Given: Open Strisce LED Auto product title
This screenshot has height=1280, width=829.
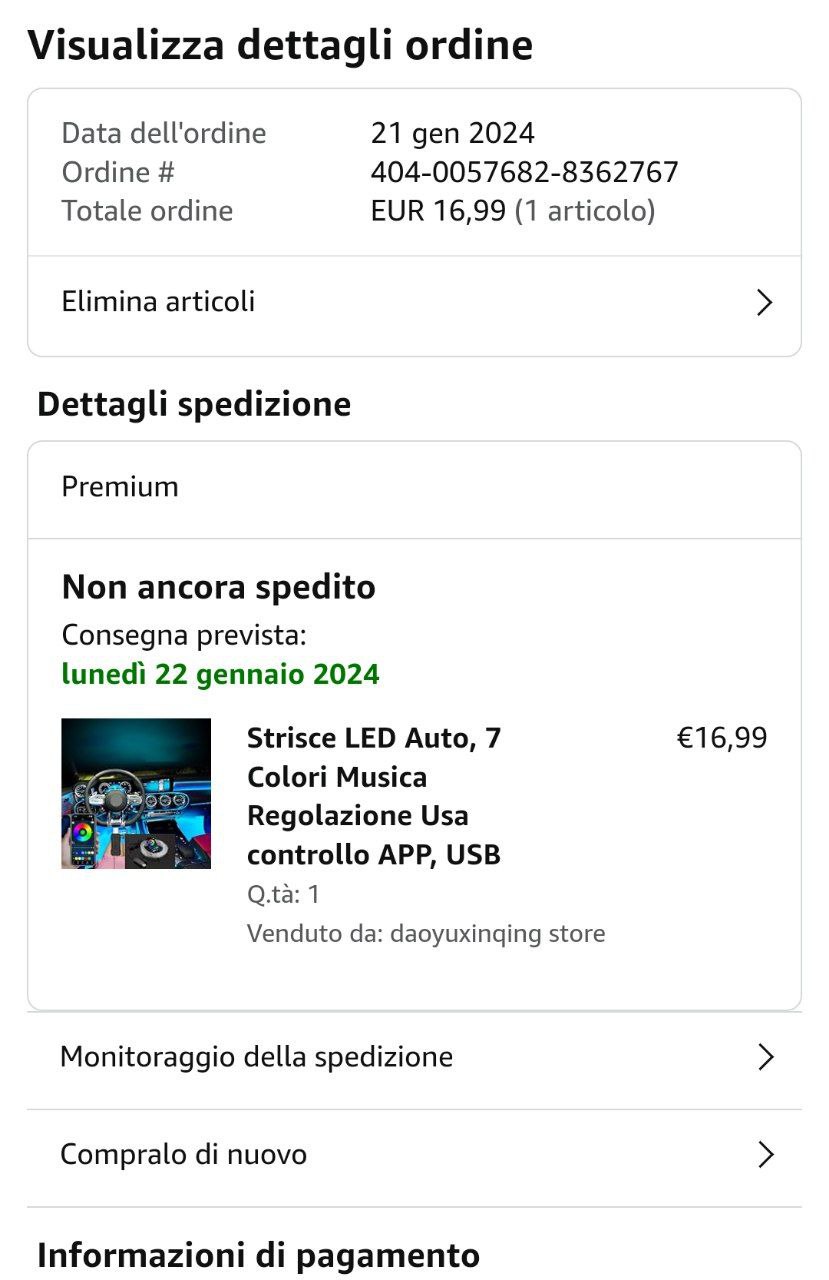Looking at the screenshot, I should coord(374,796).
